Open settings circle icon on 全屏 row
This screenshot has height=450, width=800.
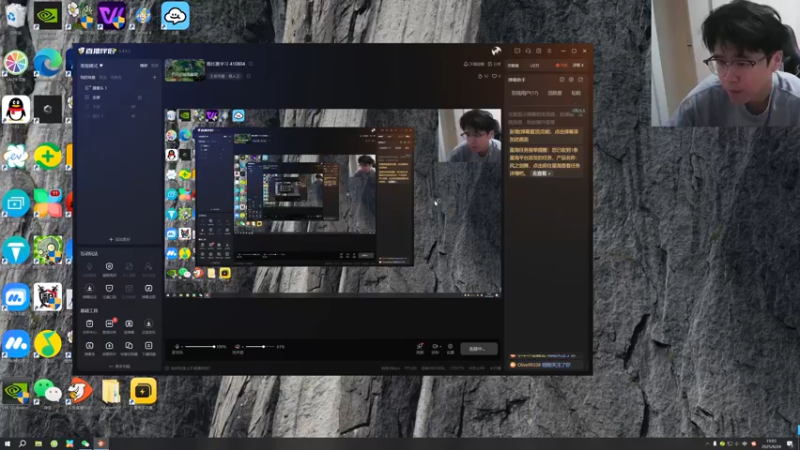point(139,97)
